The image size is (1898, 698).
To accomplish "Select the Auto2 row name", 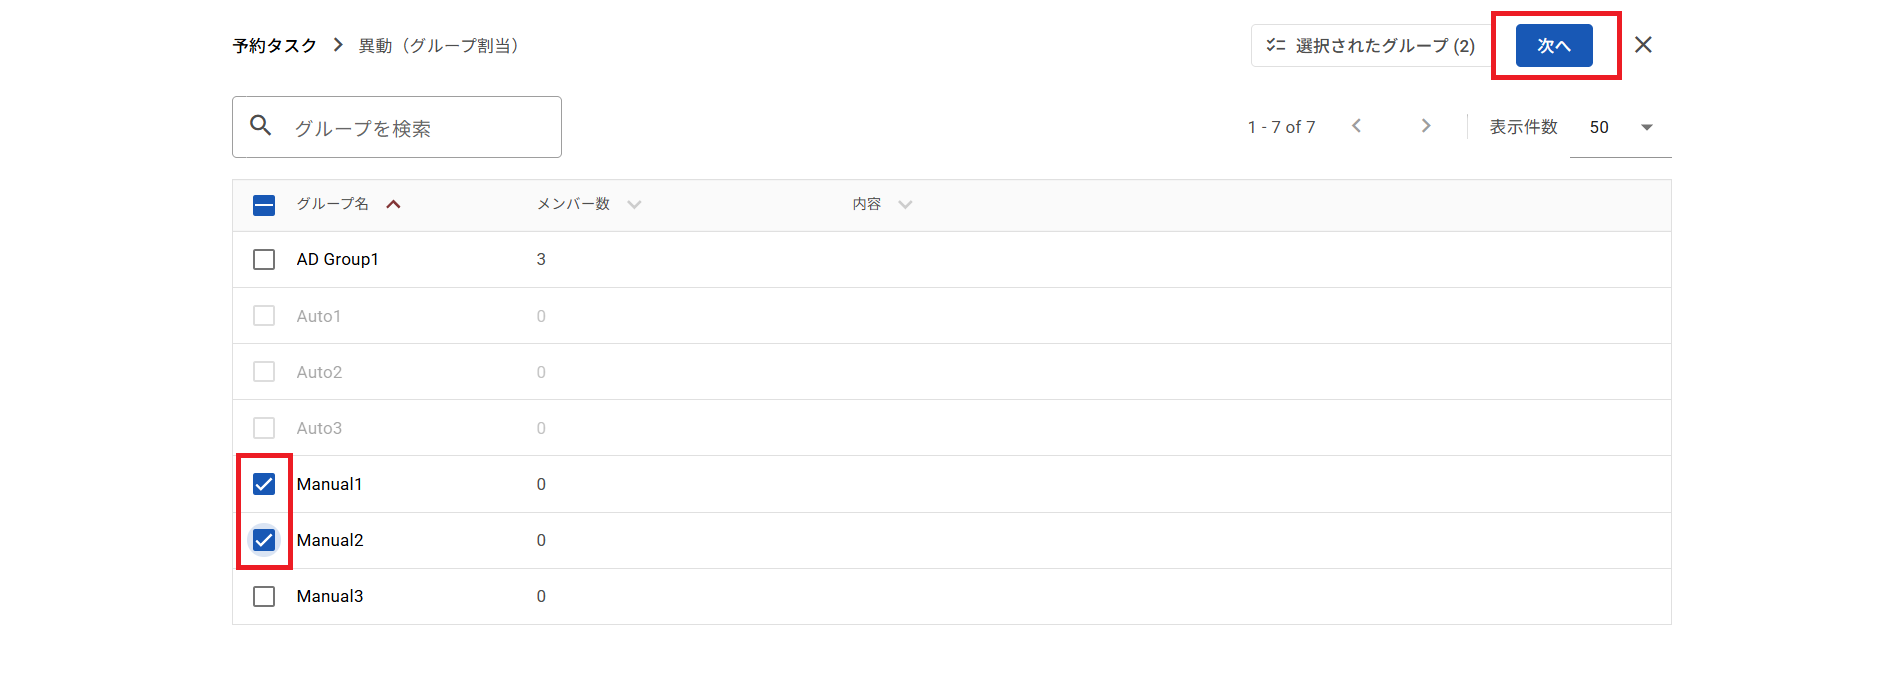I will click(x=319, y=372).
